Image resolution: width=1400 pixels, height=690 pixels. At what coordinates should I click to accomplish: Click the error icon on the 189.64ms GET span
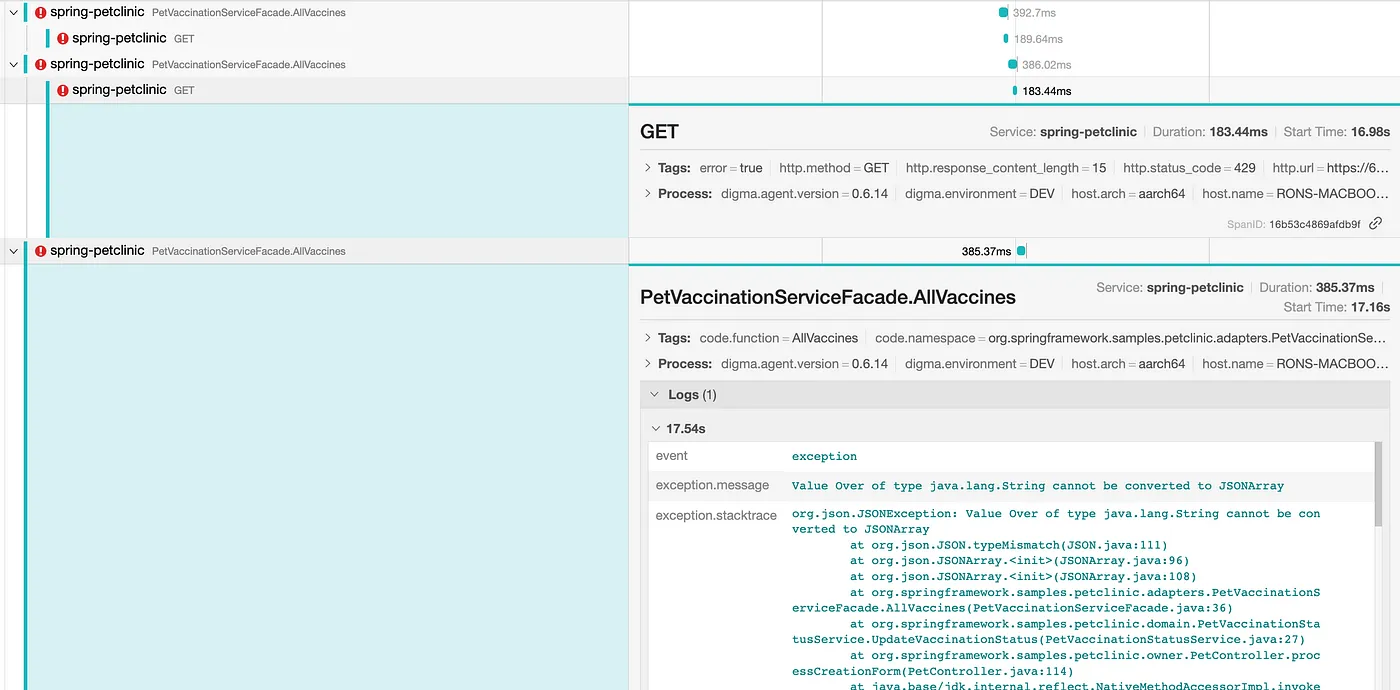[x=62, y=39]
